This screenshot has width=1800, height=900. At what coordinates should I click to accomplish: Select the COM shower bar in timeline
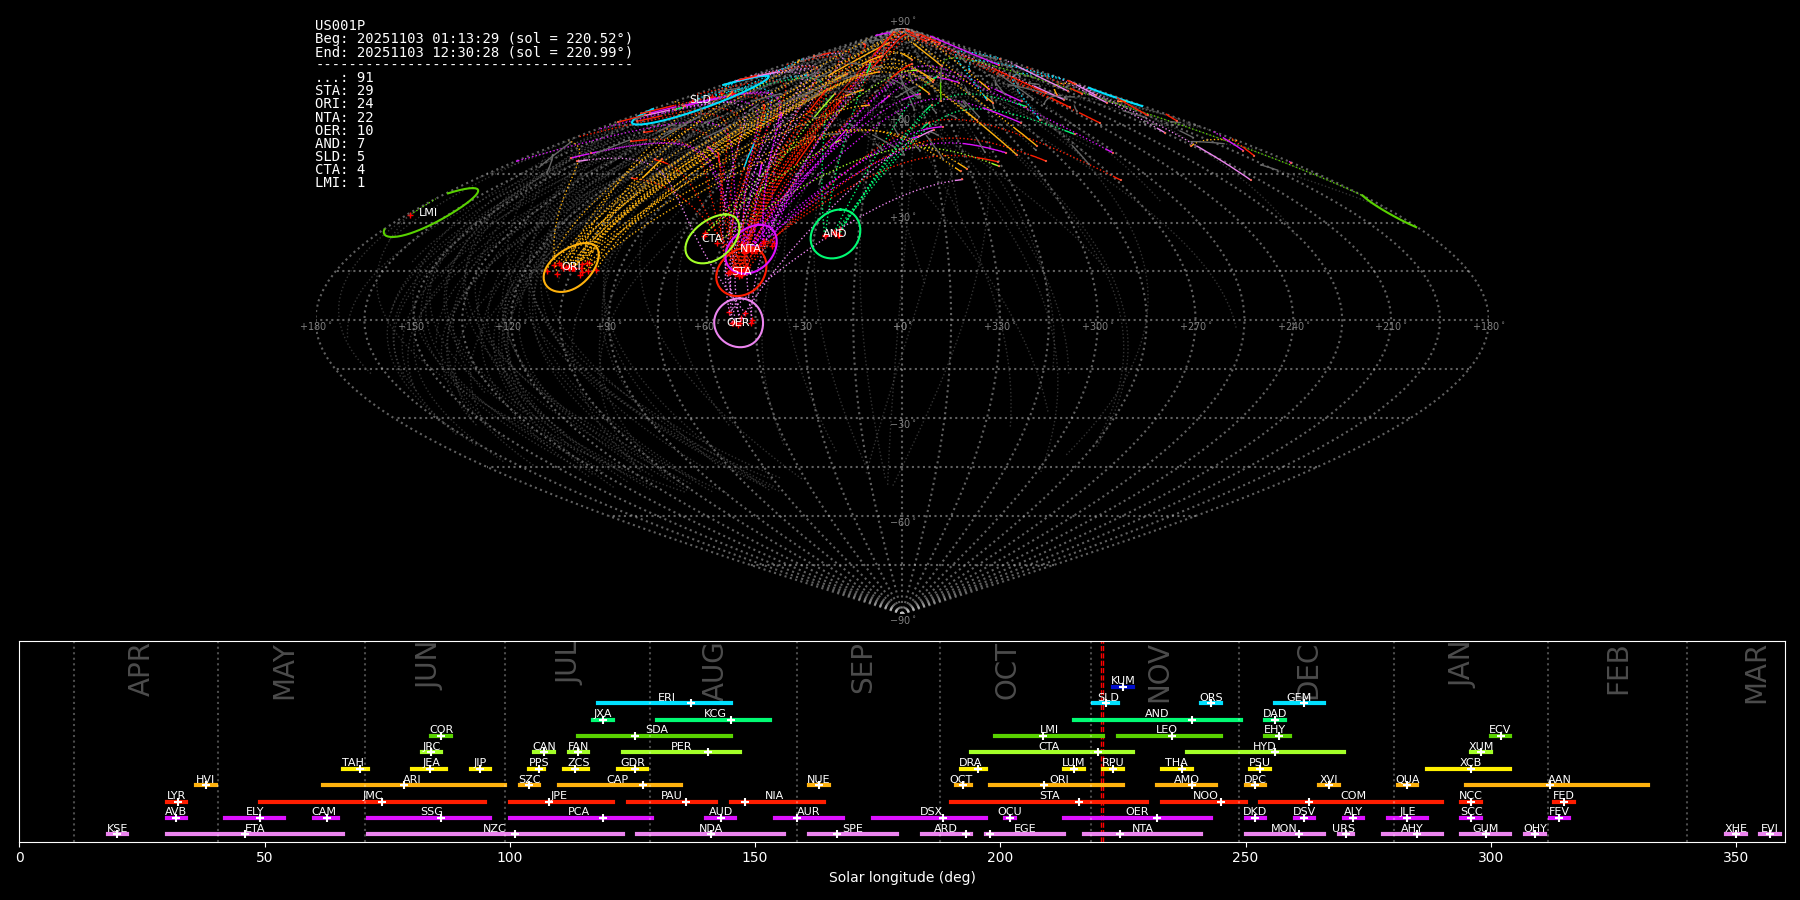point(1351,802)
